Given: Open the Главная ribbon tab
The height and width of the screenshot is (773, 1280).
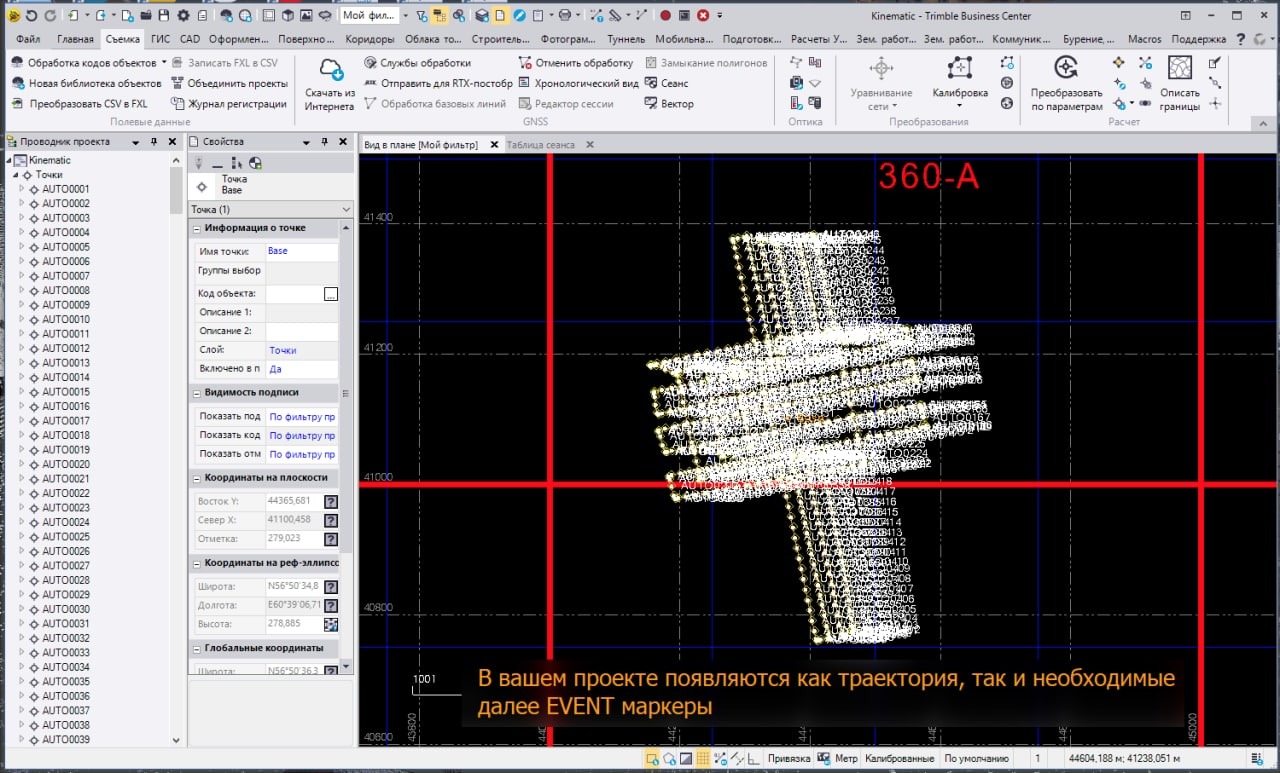Looking at the screenshot, I should [x=75, y=39].
